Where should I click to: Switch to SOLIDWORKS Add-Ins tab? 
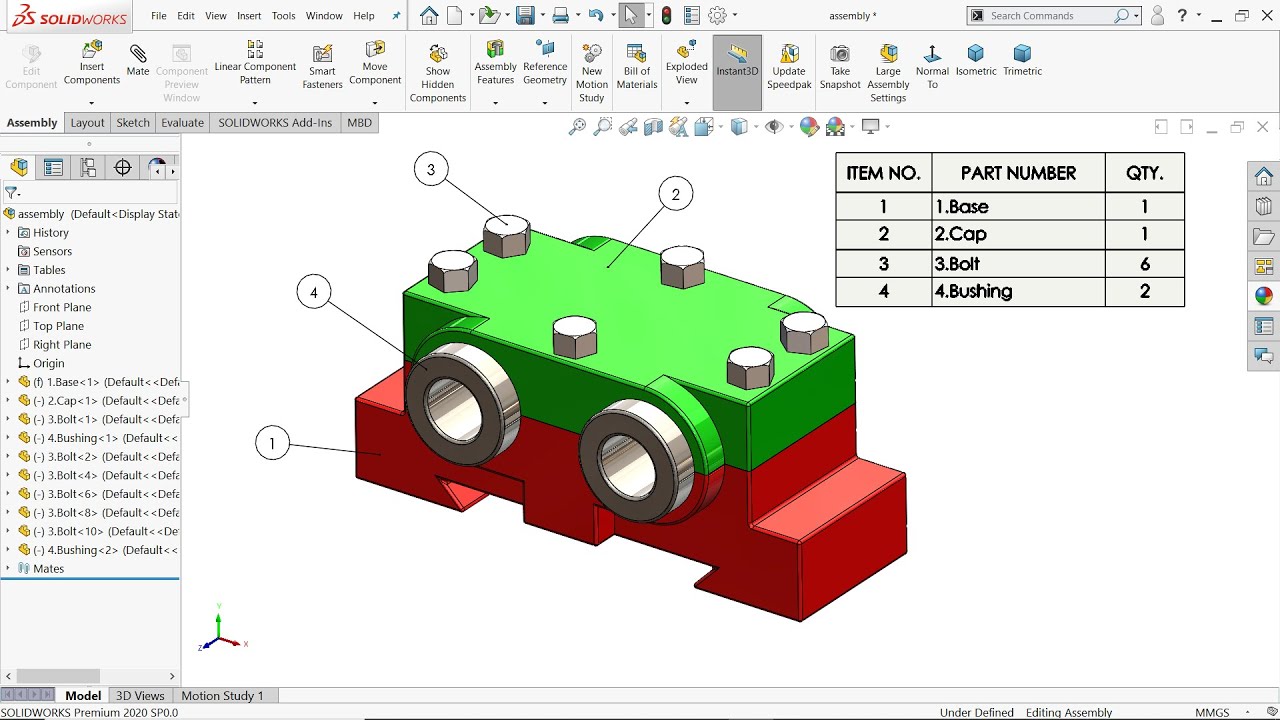click(x=275, y=123)
